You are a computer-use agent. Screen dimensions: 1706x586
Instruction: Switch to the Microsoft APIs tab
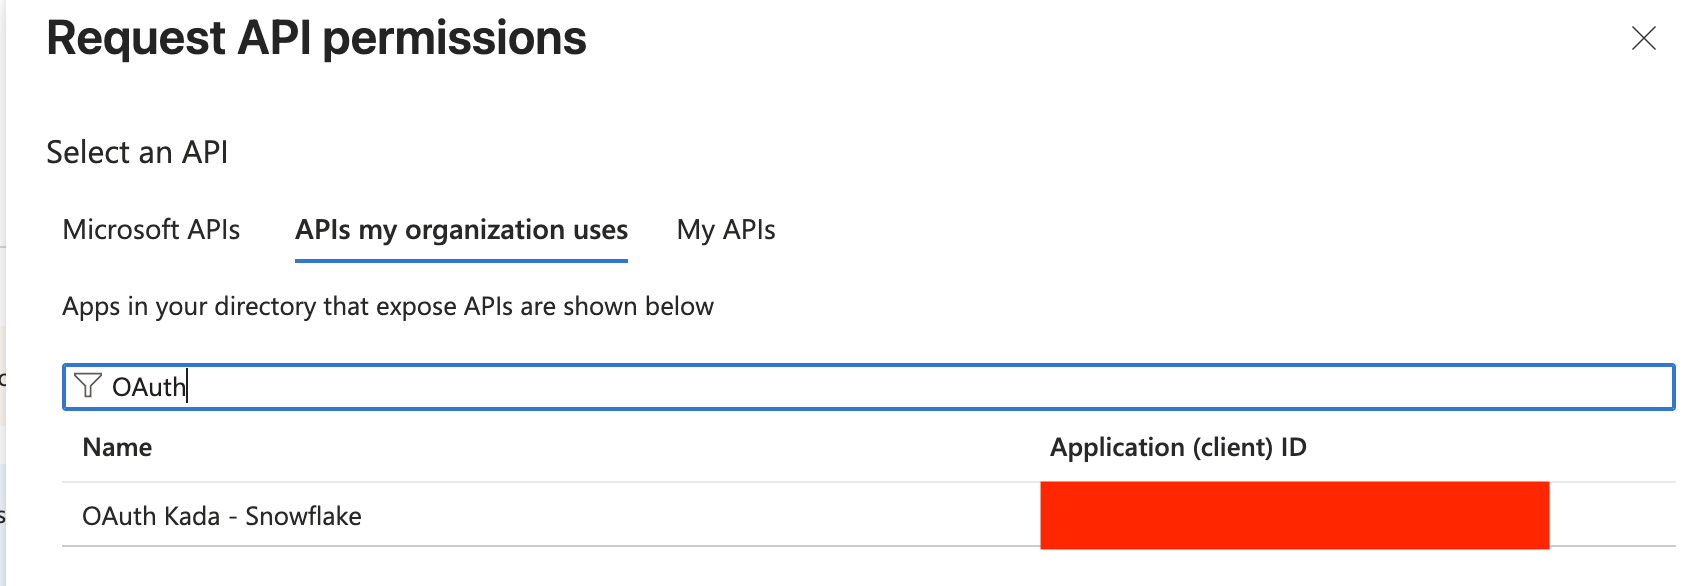(x=151, y=230)
